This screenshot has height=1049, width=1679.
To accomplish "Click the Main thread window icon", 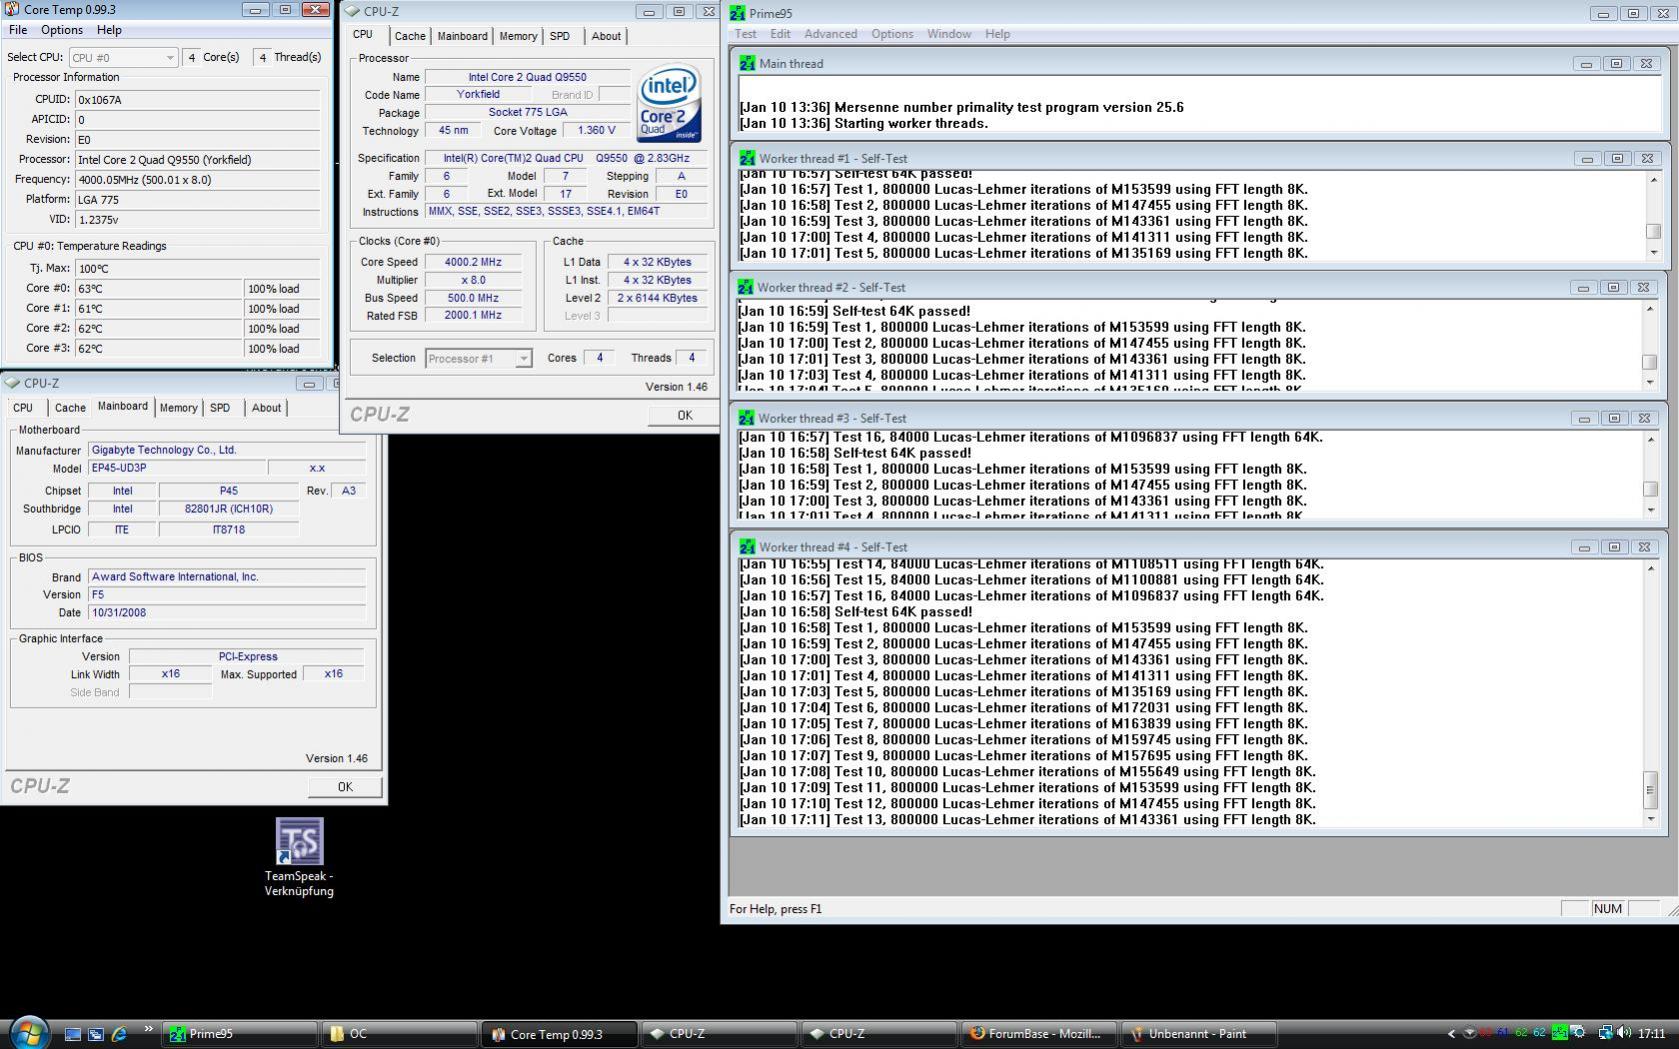I will click(746, 63).
